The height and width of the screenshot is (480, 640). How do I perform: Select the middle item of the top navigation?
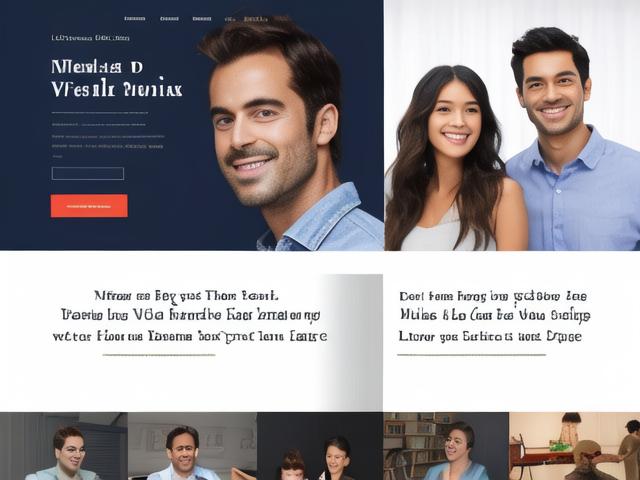(x=202, y=19)
